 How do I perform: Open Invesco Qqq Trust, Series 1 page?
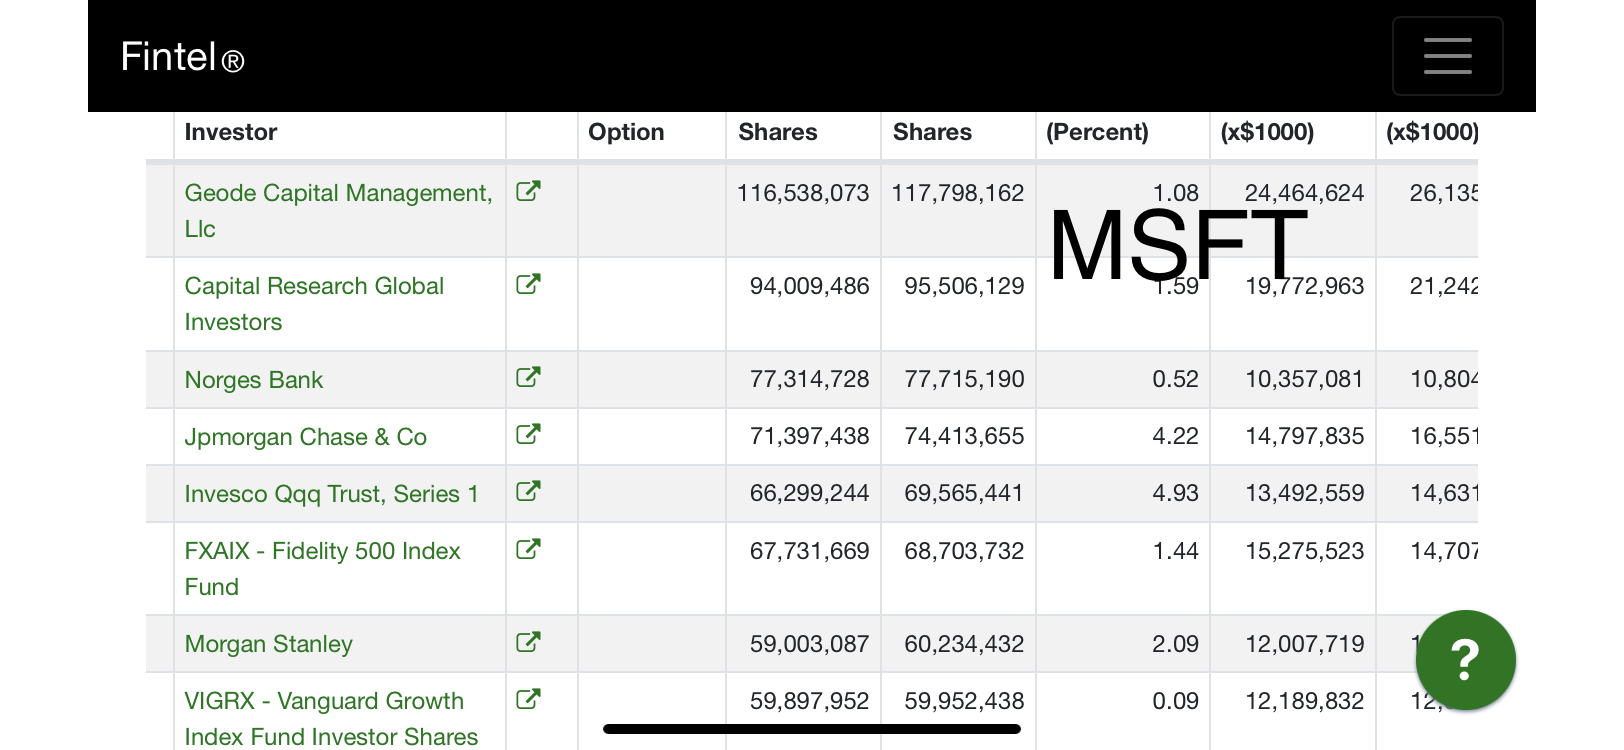coord(332,494)
